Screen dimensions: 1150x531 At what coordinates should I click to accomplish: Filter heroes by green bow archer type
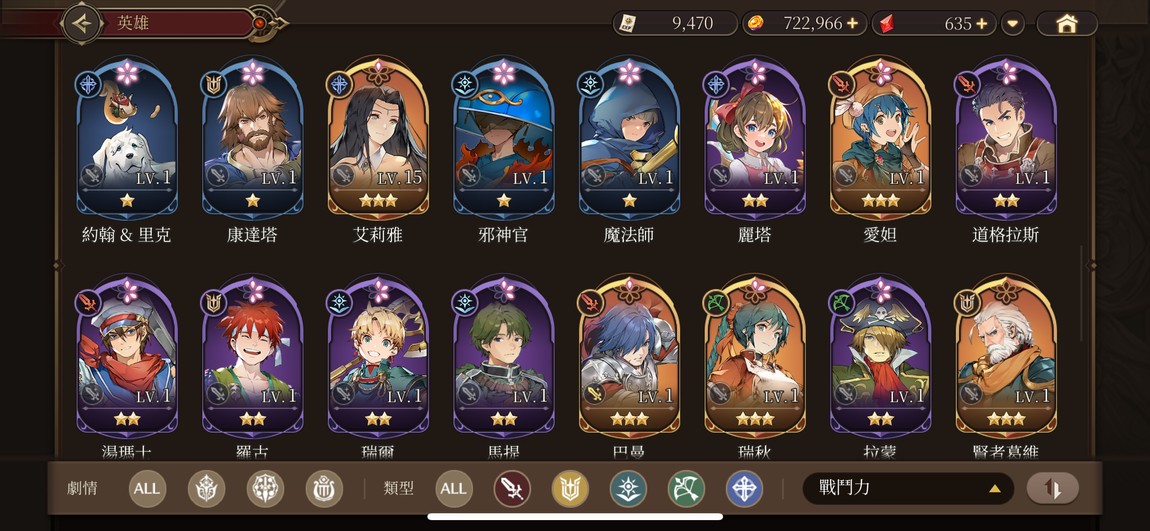686,489
